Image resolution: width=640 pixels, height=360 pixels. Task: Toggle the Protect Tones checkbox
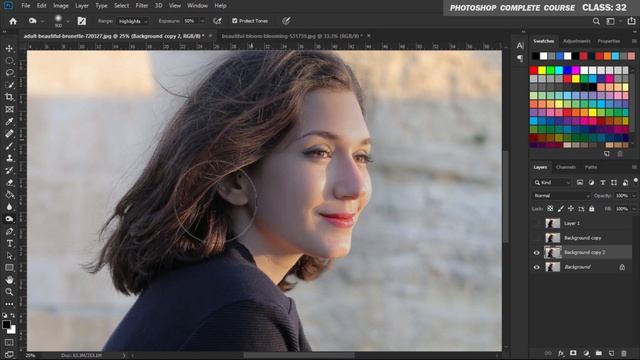click(x=235, y=21)
